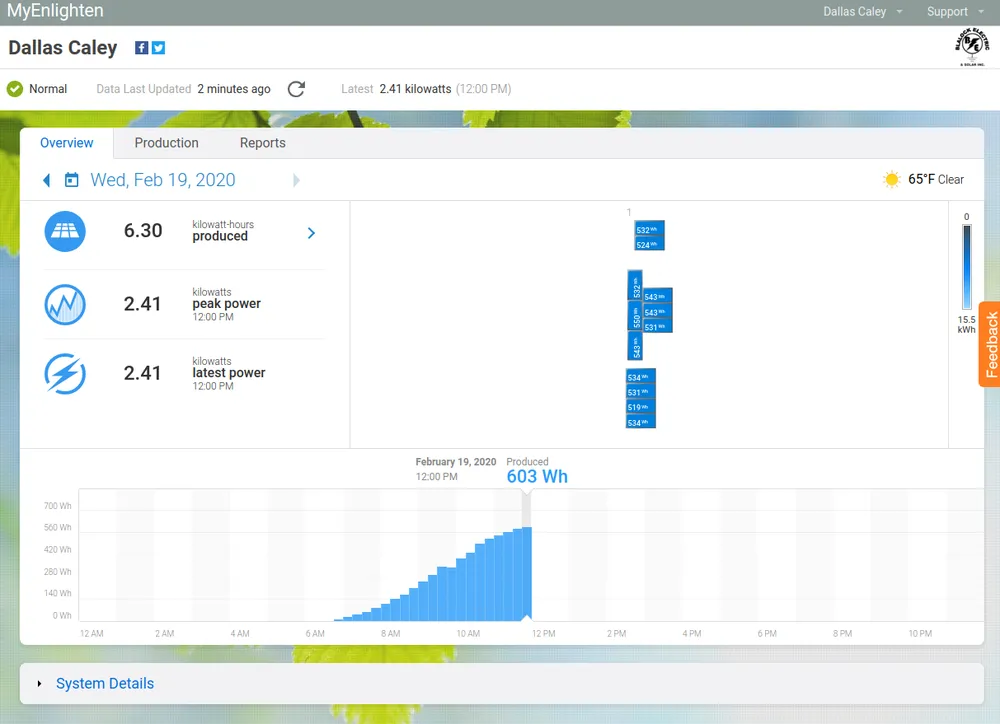Open the calendar date picker icon
The width and height of the screenshot is (1000, 724).
click(x=71, y=180)
